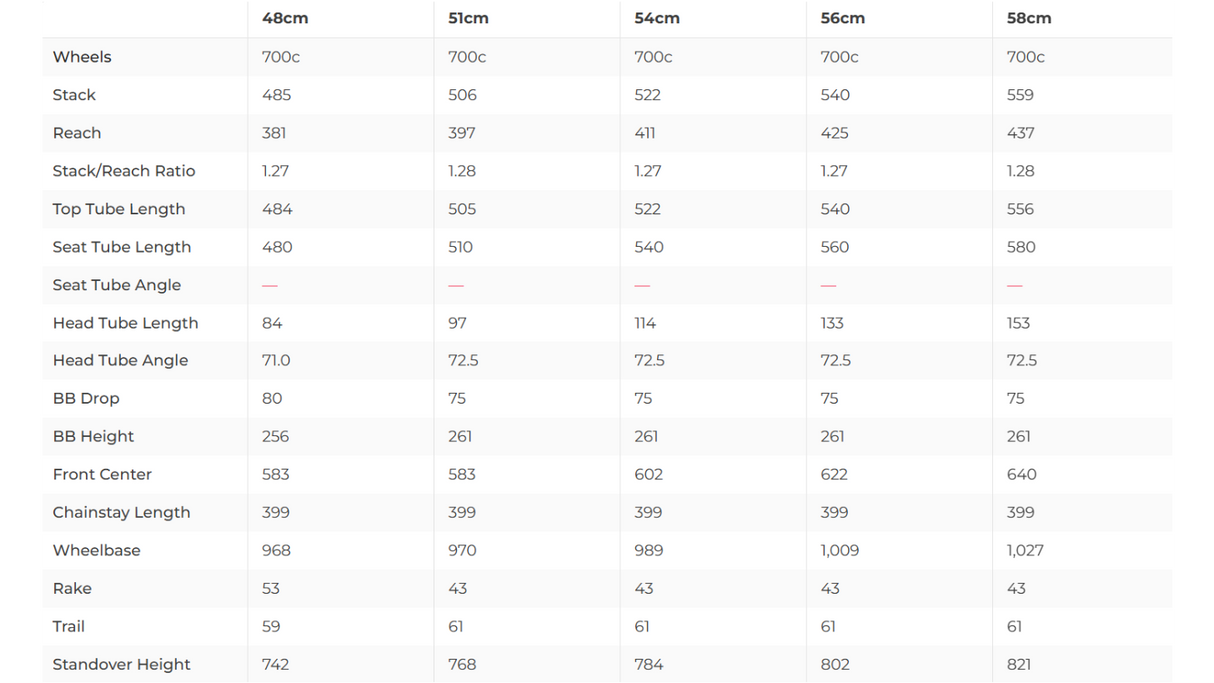This screenshot has width=1214, height=683.
Task: Click the red dash under 48cm
Action: [270, 285]
